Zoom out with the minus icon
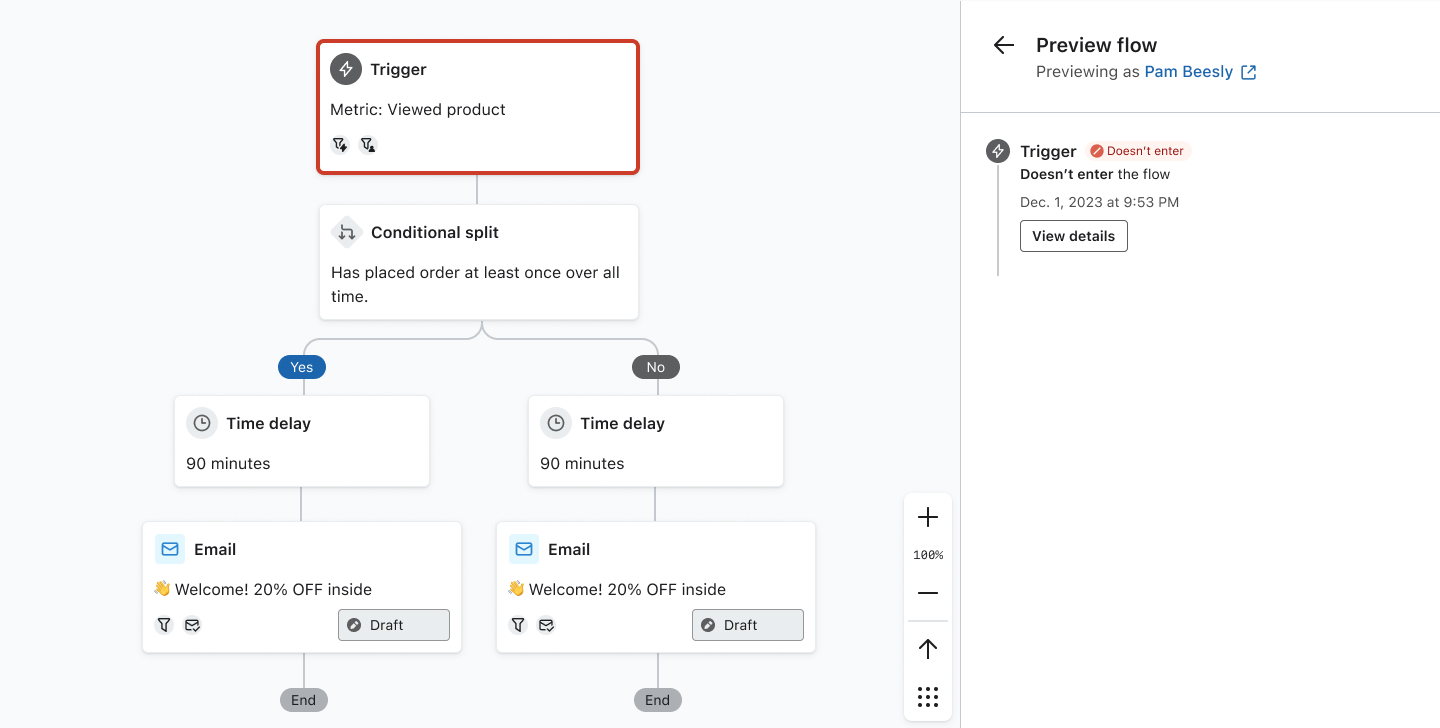1440x728 pixels. pyautogui.click(x=928, y=593)
